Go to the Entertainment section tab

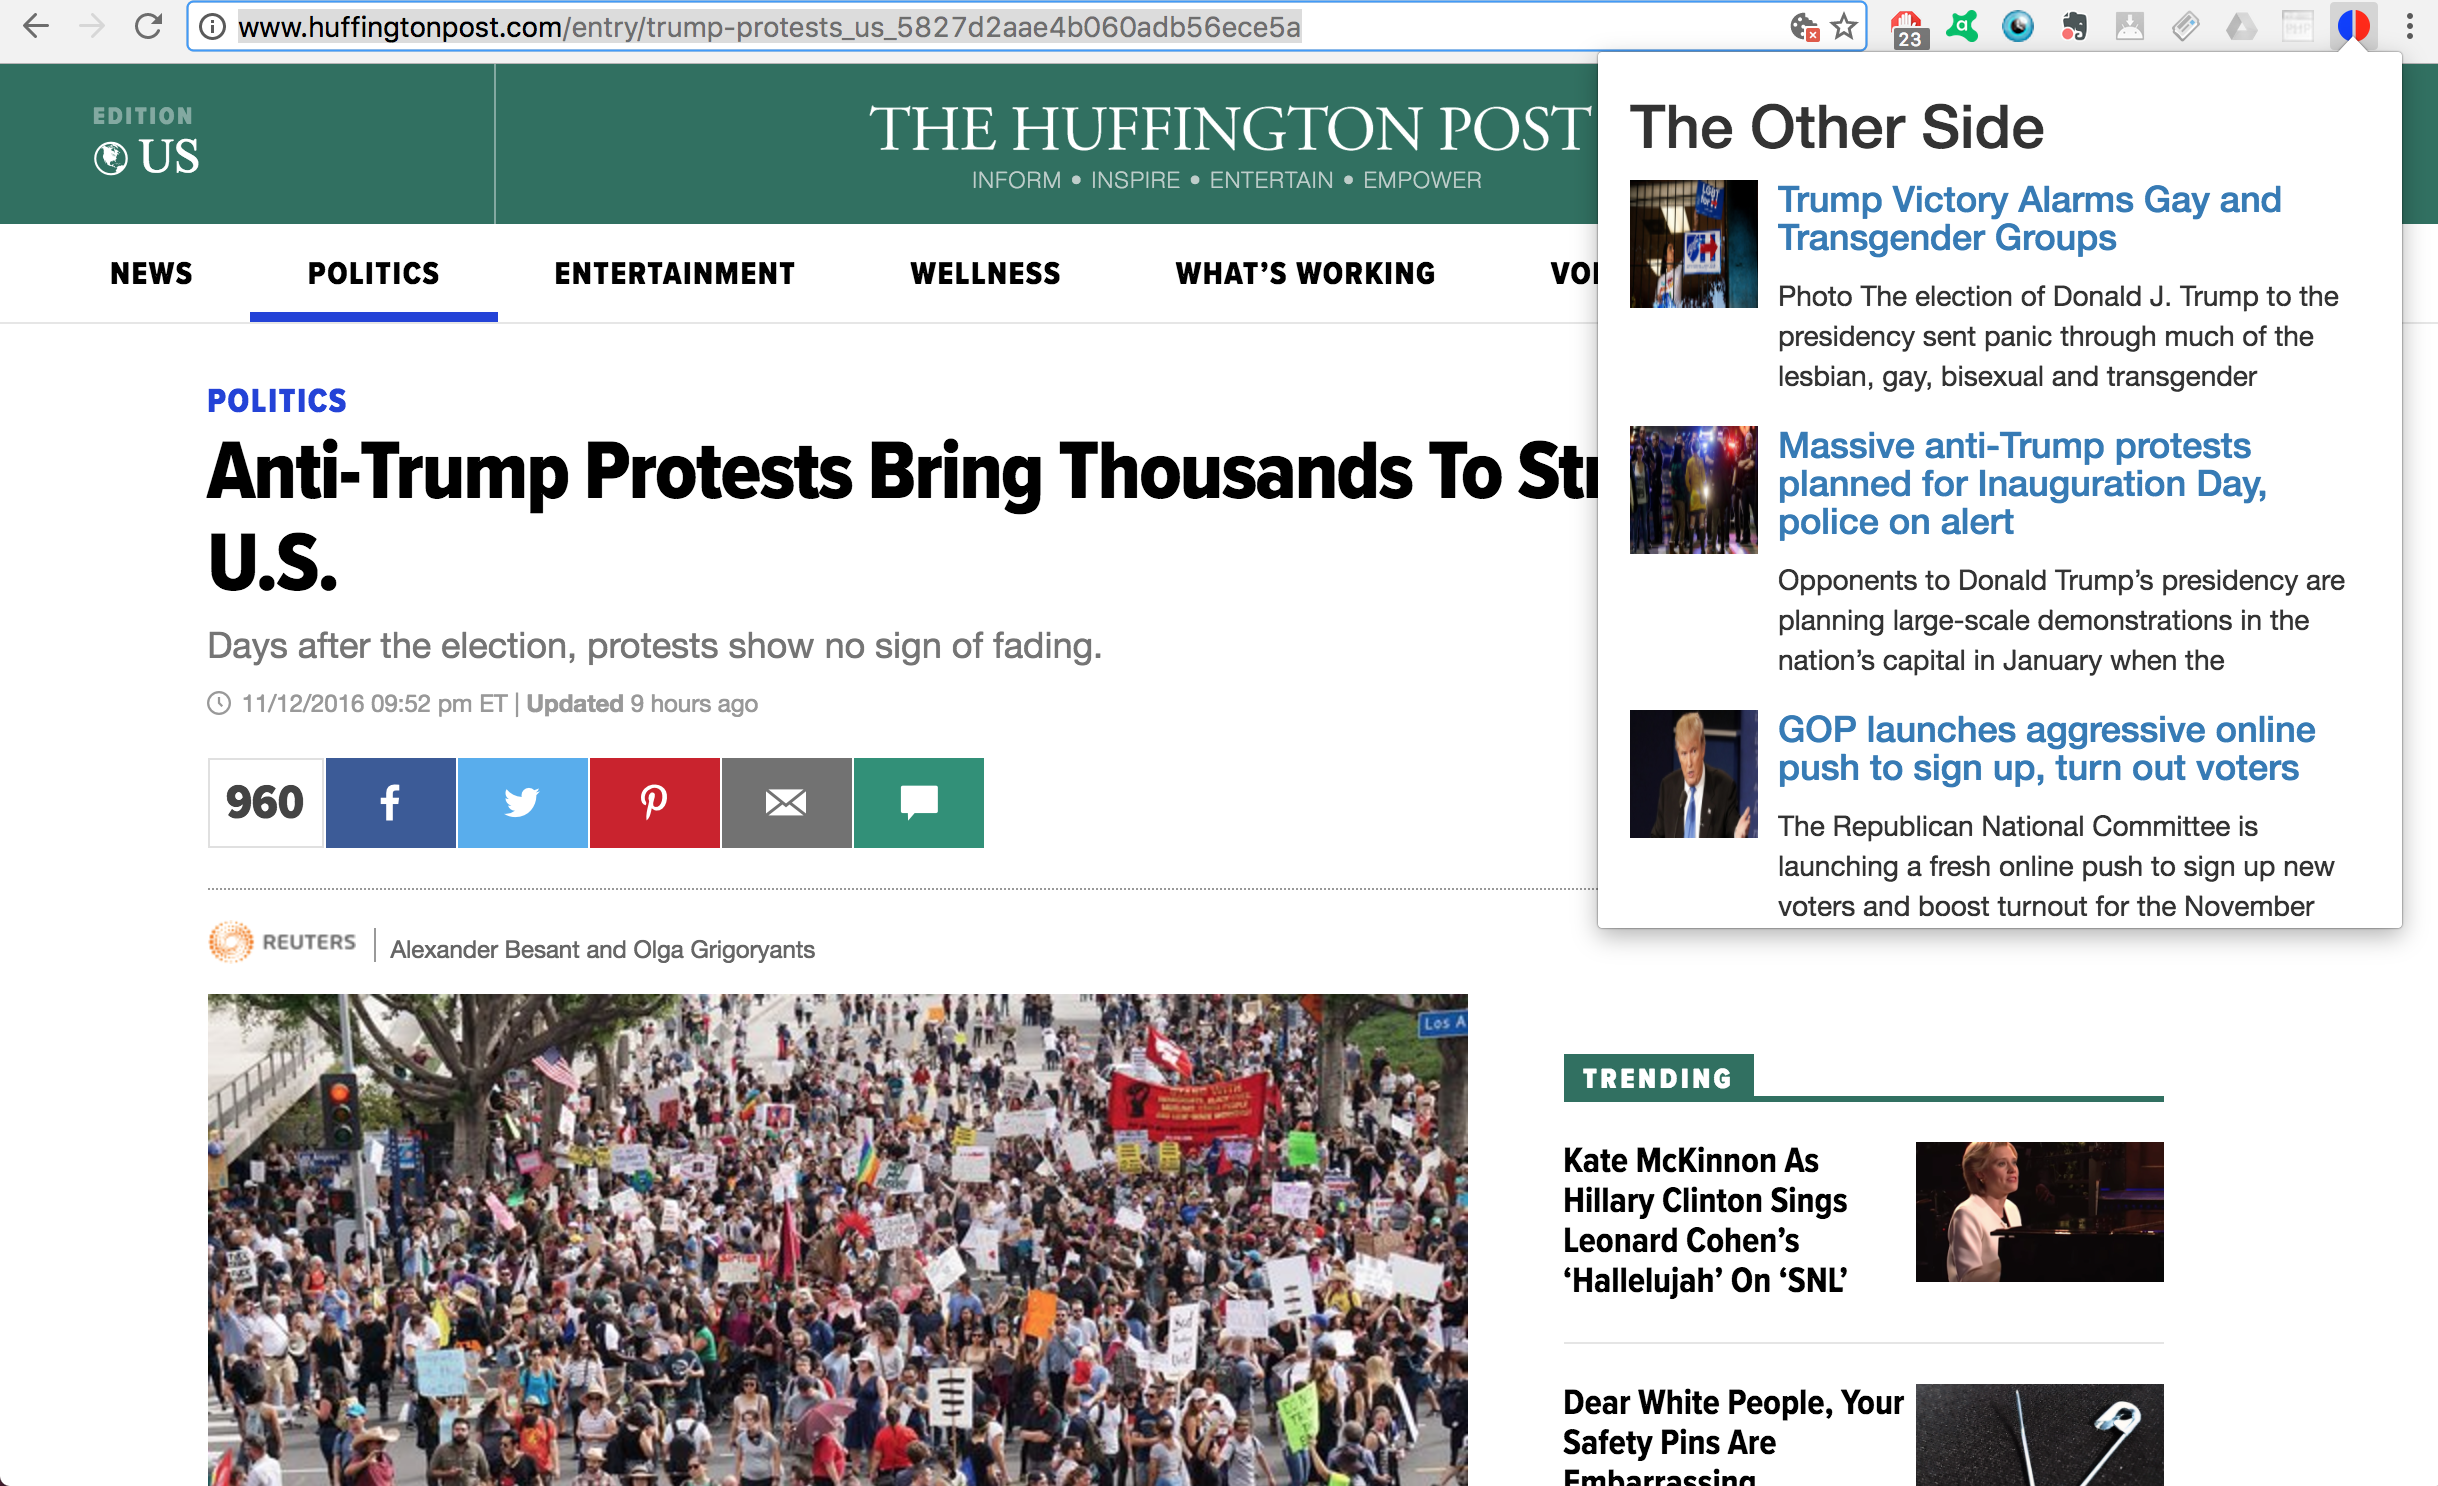pos(674,273)
